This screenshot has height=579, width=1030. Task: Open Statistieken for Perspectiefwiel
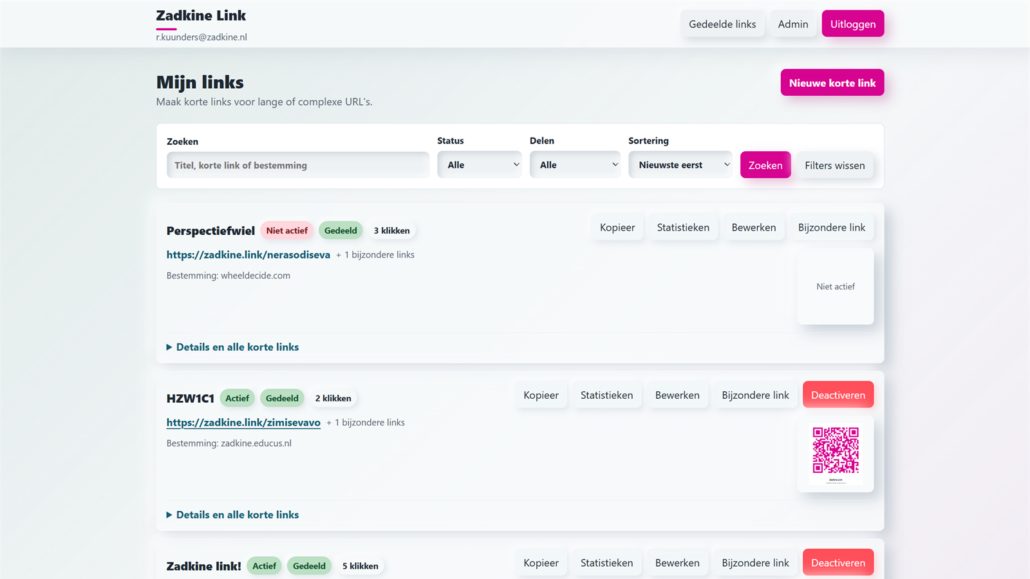(683, 227)
